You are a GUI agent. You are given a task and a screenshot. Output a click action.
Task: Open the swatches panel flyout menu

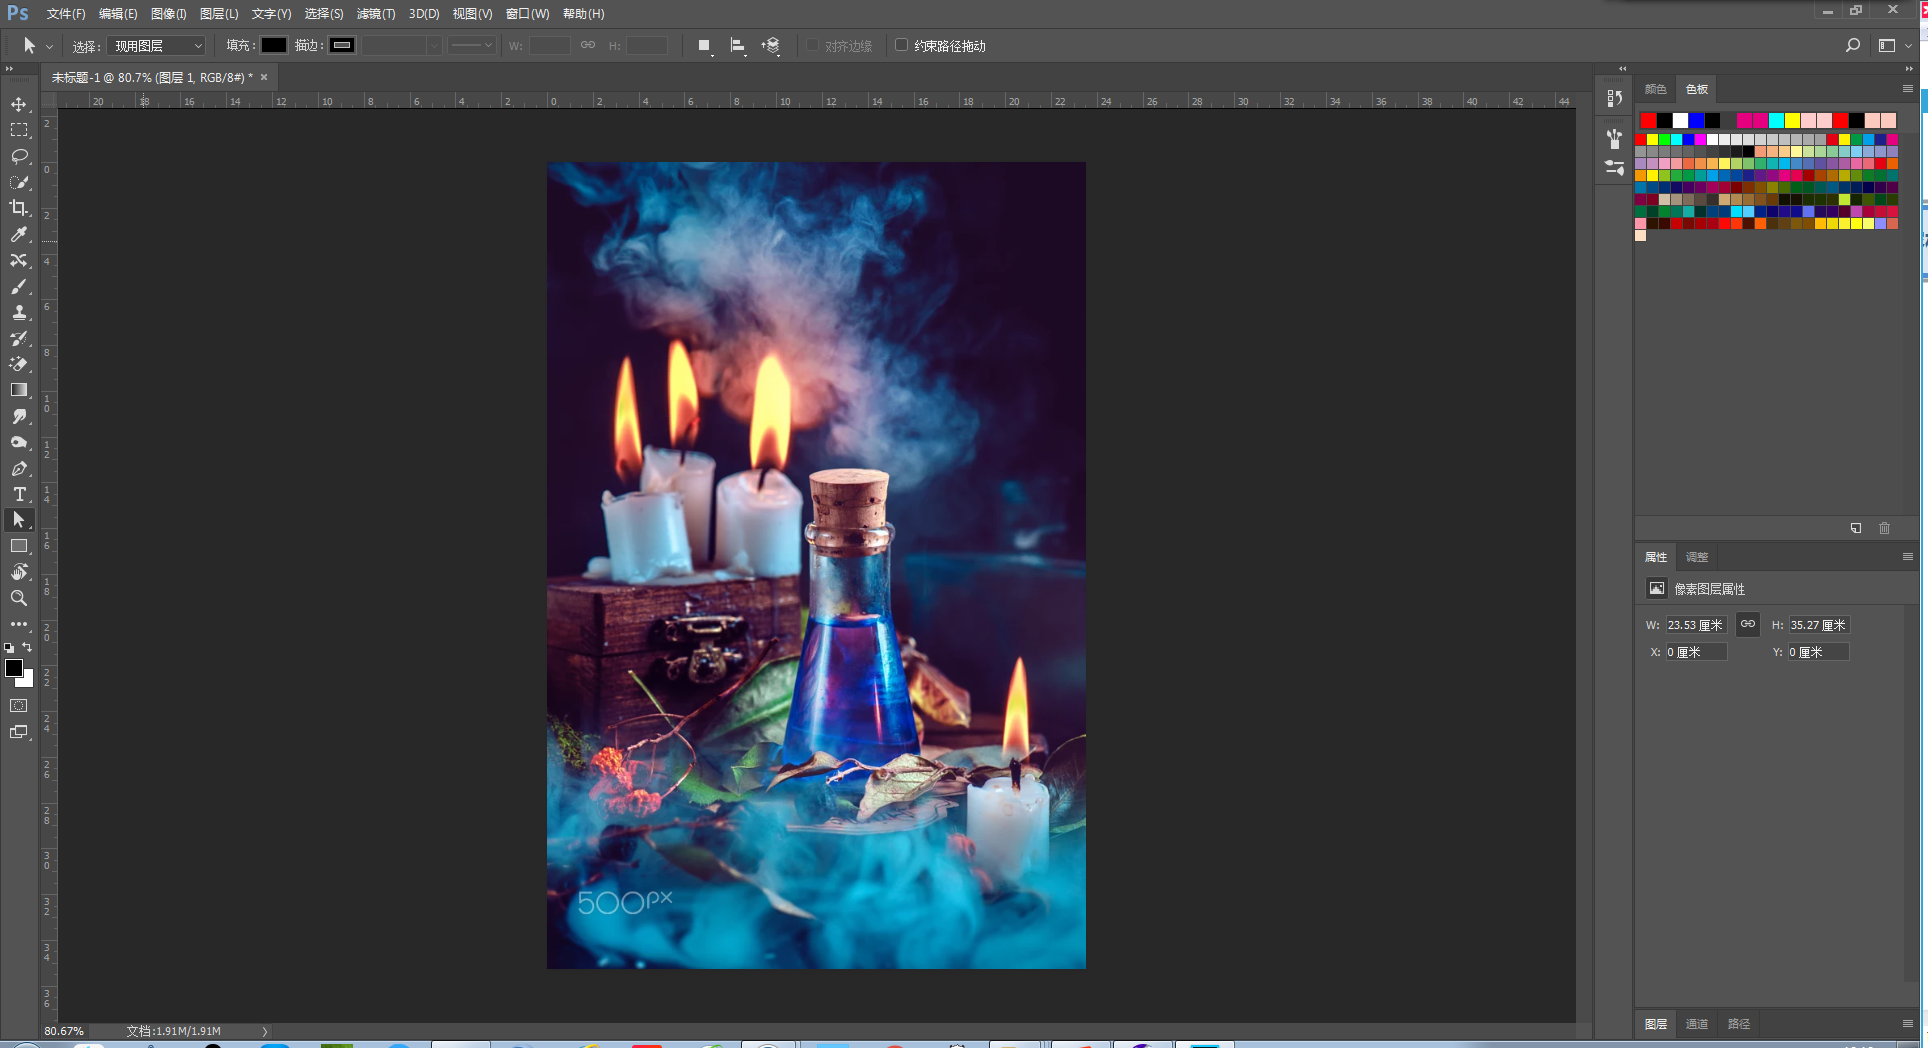pyautogui.click(x=1907, y=89)
